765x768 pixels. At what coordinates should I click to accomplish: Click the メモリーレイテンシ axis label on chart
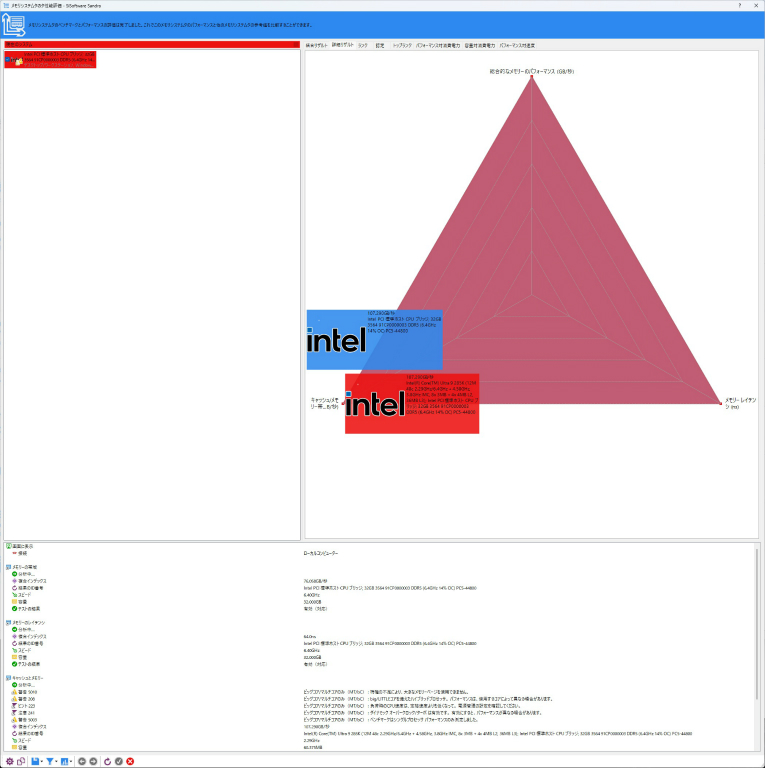740,403
